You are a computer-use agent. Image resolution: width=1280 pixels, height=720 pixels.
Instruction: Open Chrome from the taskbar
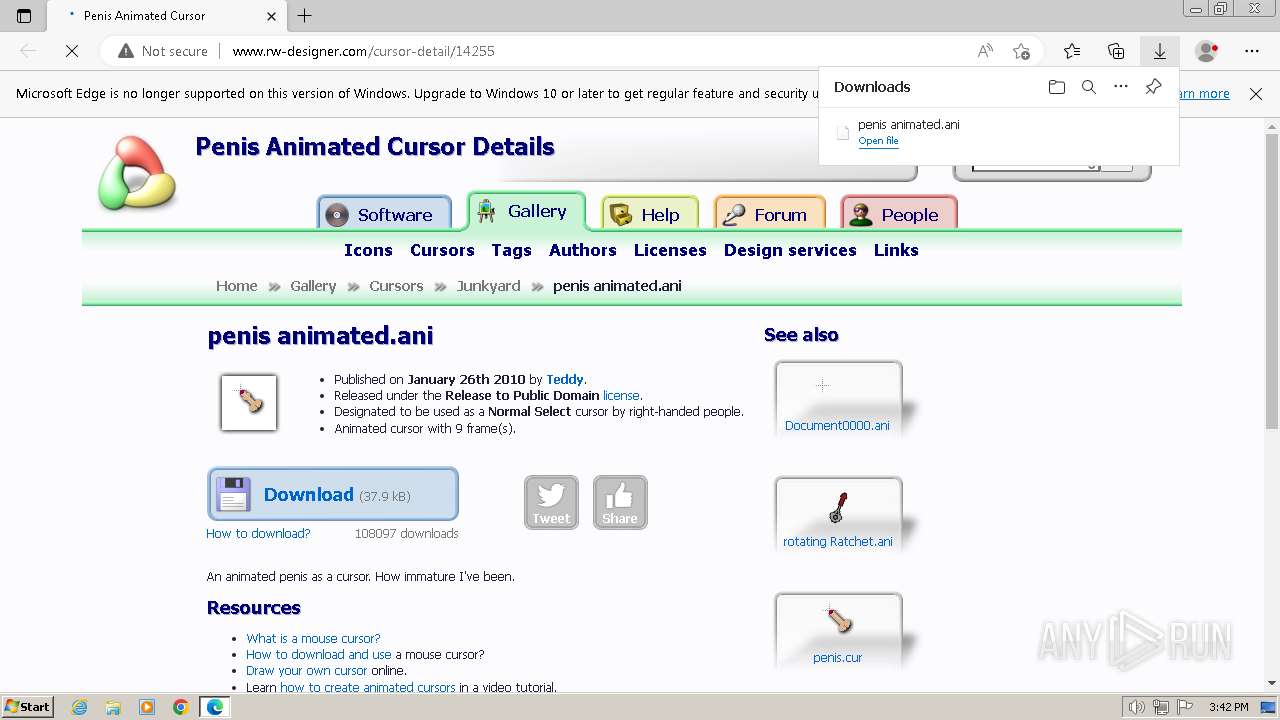[180, 707]
